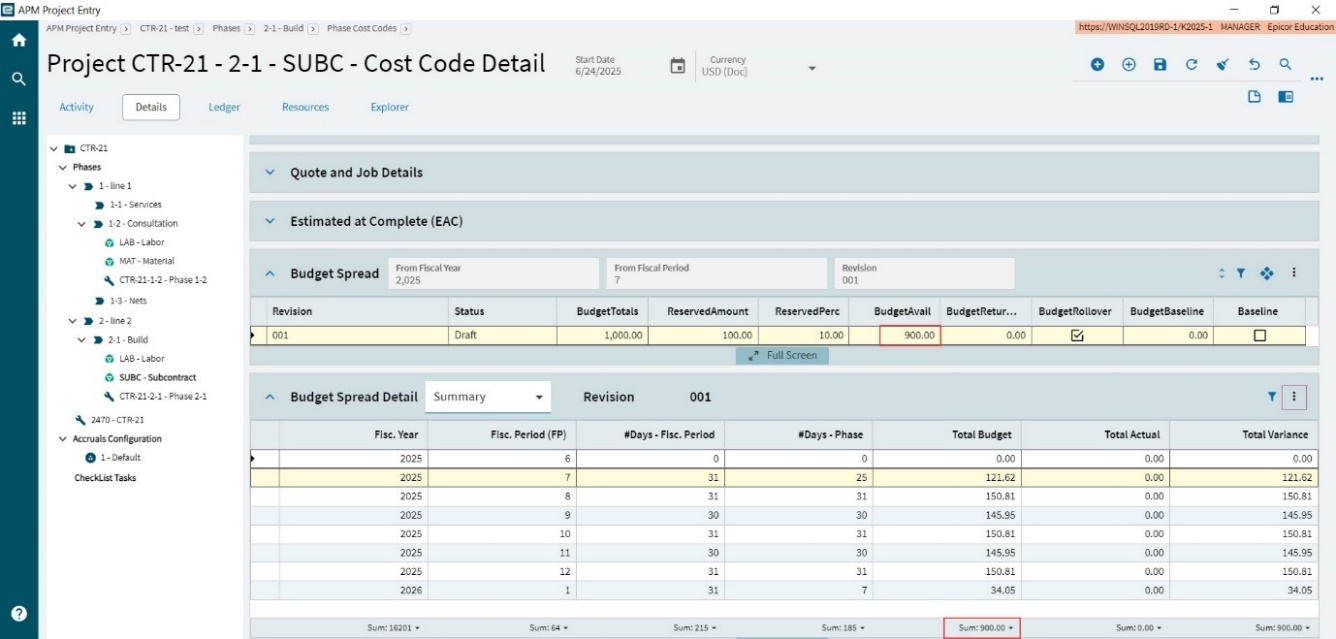
Task: Open Budget Spread overflow three-dots menu
Action: click(1294, 273)
